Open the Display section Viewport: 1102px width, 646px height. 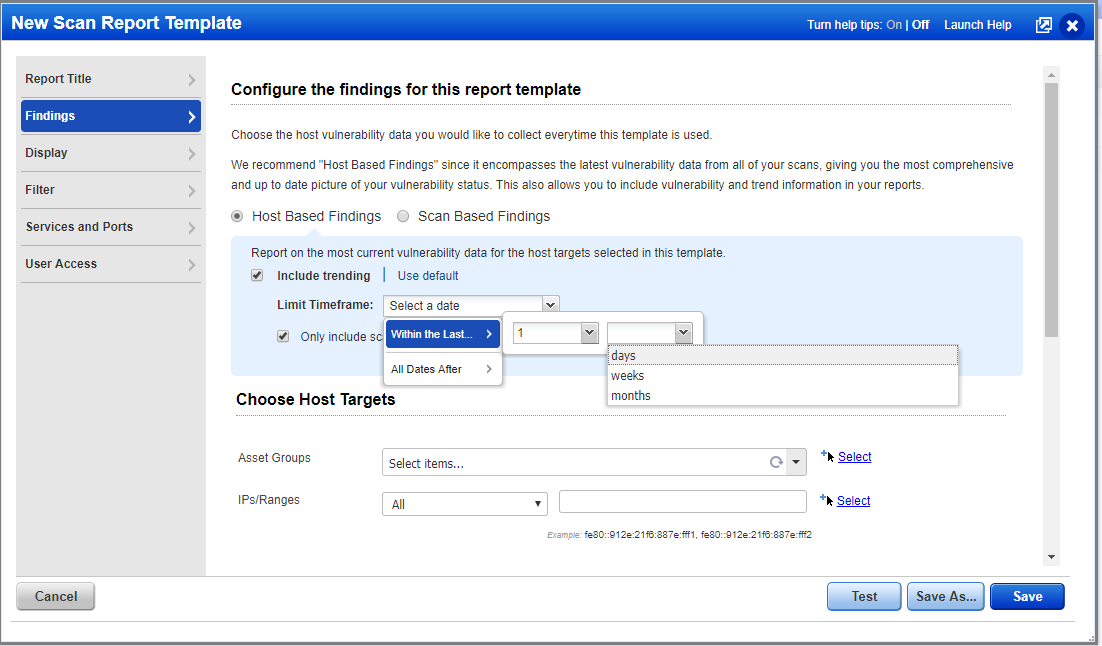[110, 153]
